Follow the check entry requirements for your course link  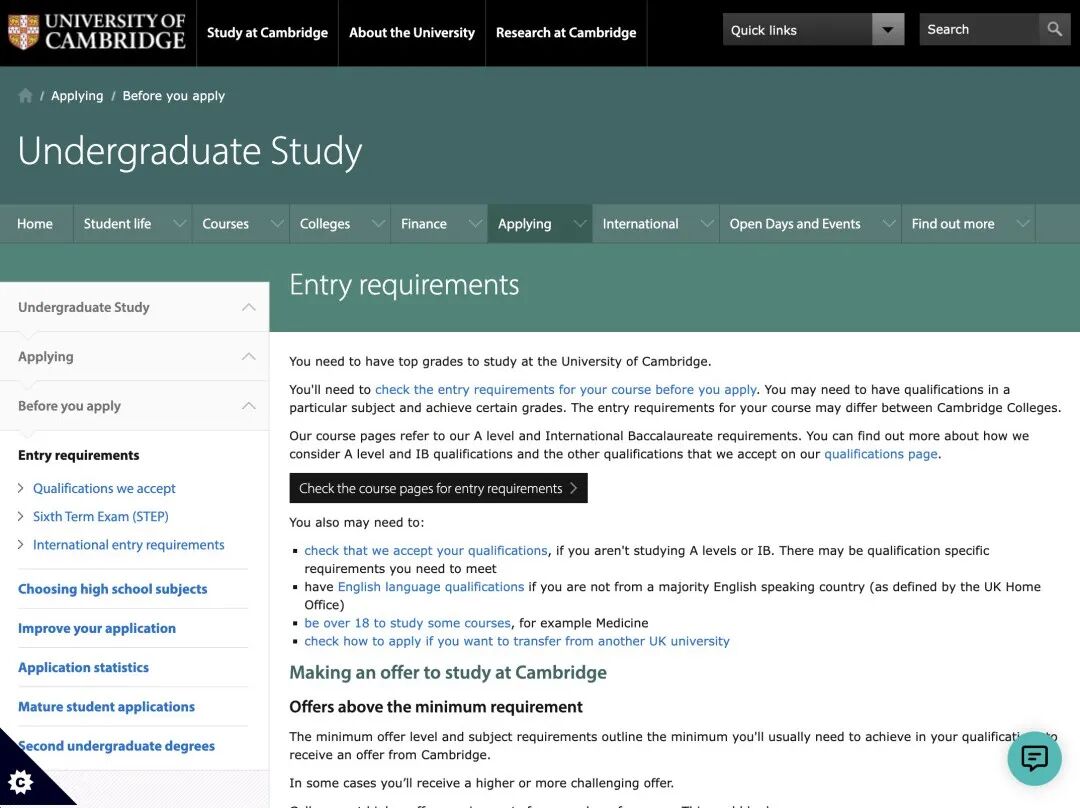click(x=565, y=389)
